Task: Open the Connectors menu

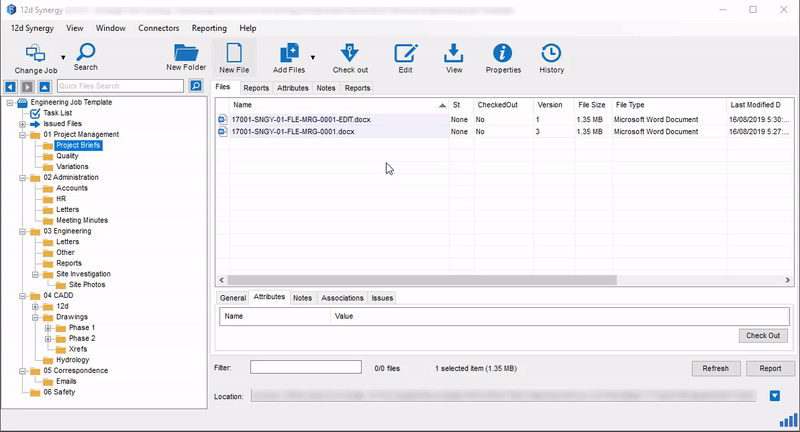Action: [x=159, y=28]
